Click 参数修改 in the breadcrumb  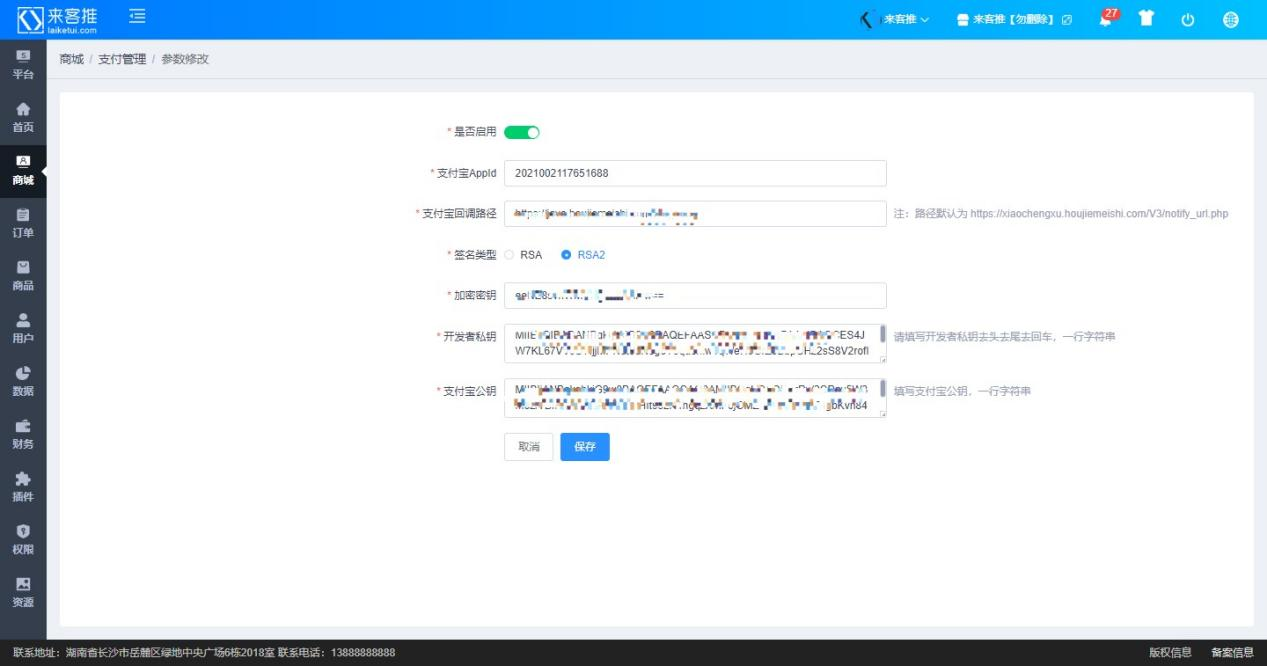click(x=185, y=60)
